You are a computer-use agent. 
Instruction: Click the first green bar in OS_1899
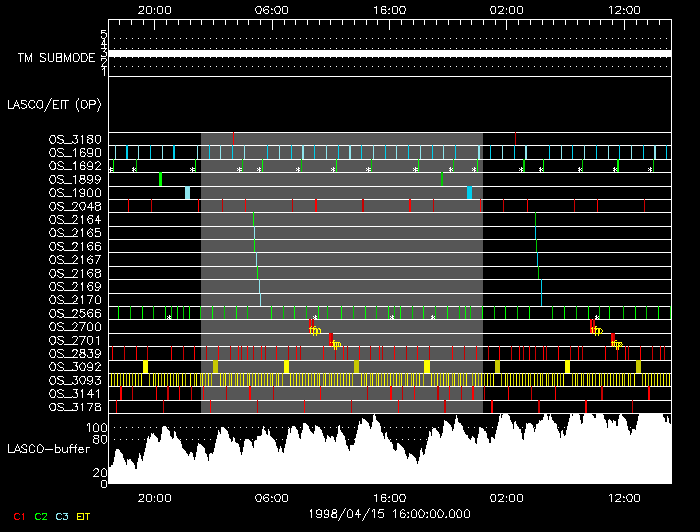(160, 179)
